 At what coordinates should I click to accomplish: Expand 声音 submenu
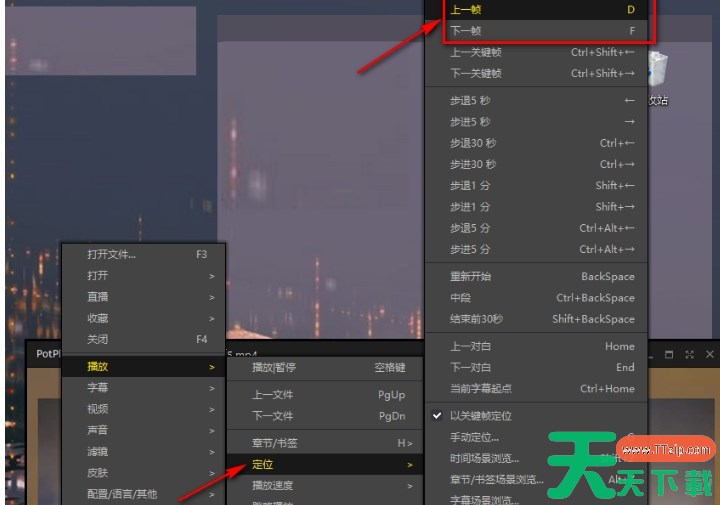[x=144, y=430]
